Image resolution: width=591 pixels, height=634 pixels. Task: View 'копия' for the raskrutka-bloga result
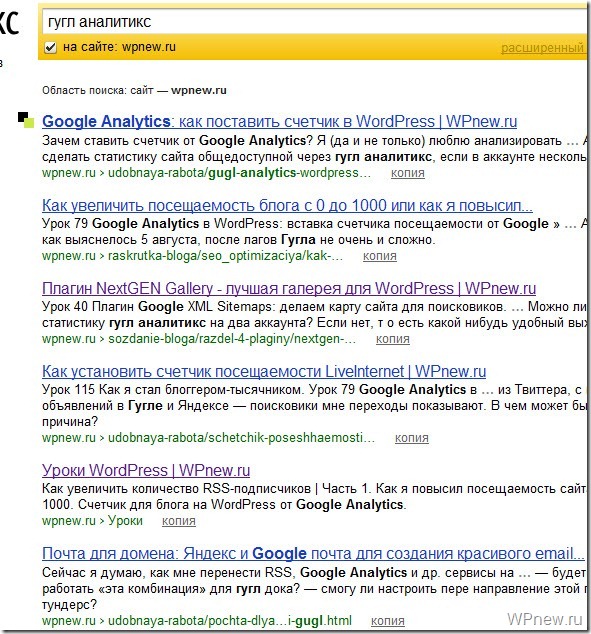tap(380, 256)
